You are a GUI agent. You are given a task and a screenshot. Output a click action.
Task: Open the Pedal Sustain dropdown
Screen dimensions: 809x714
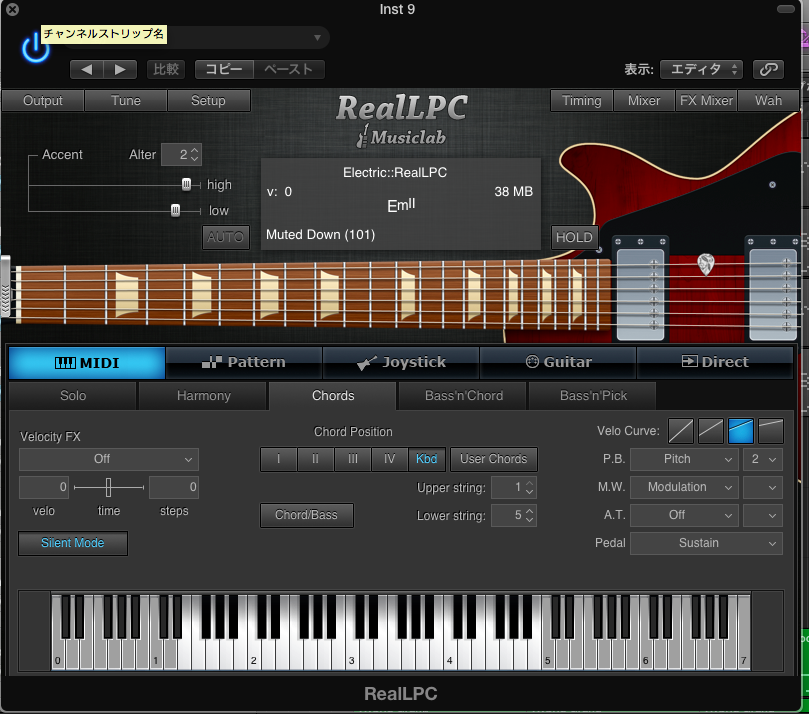pyautogui.click(x=706, y=543)
